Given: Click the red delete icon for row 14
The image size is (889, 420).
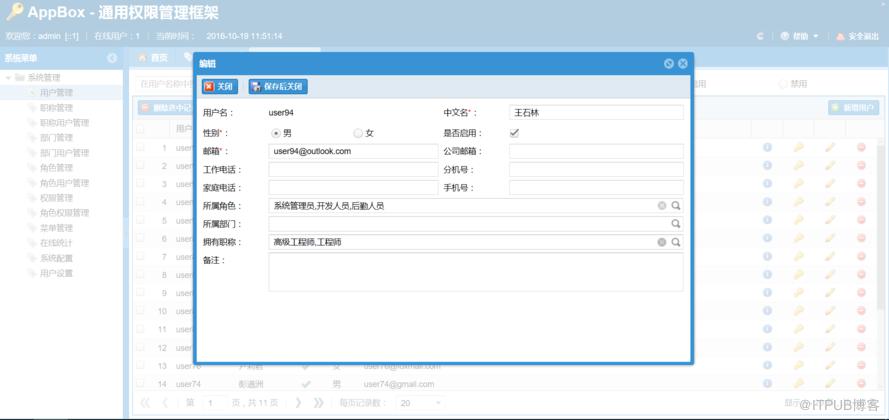Looking at the screenshot, I should (x=861, y=384).
